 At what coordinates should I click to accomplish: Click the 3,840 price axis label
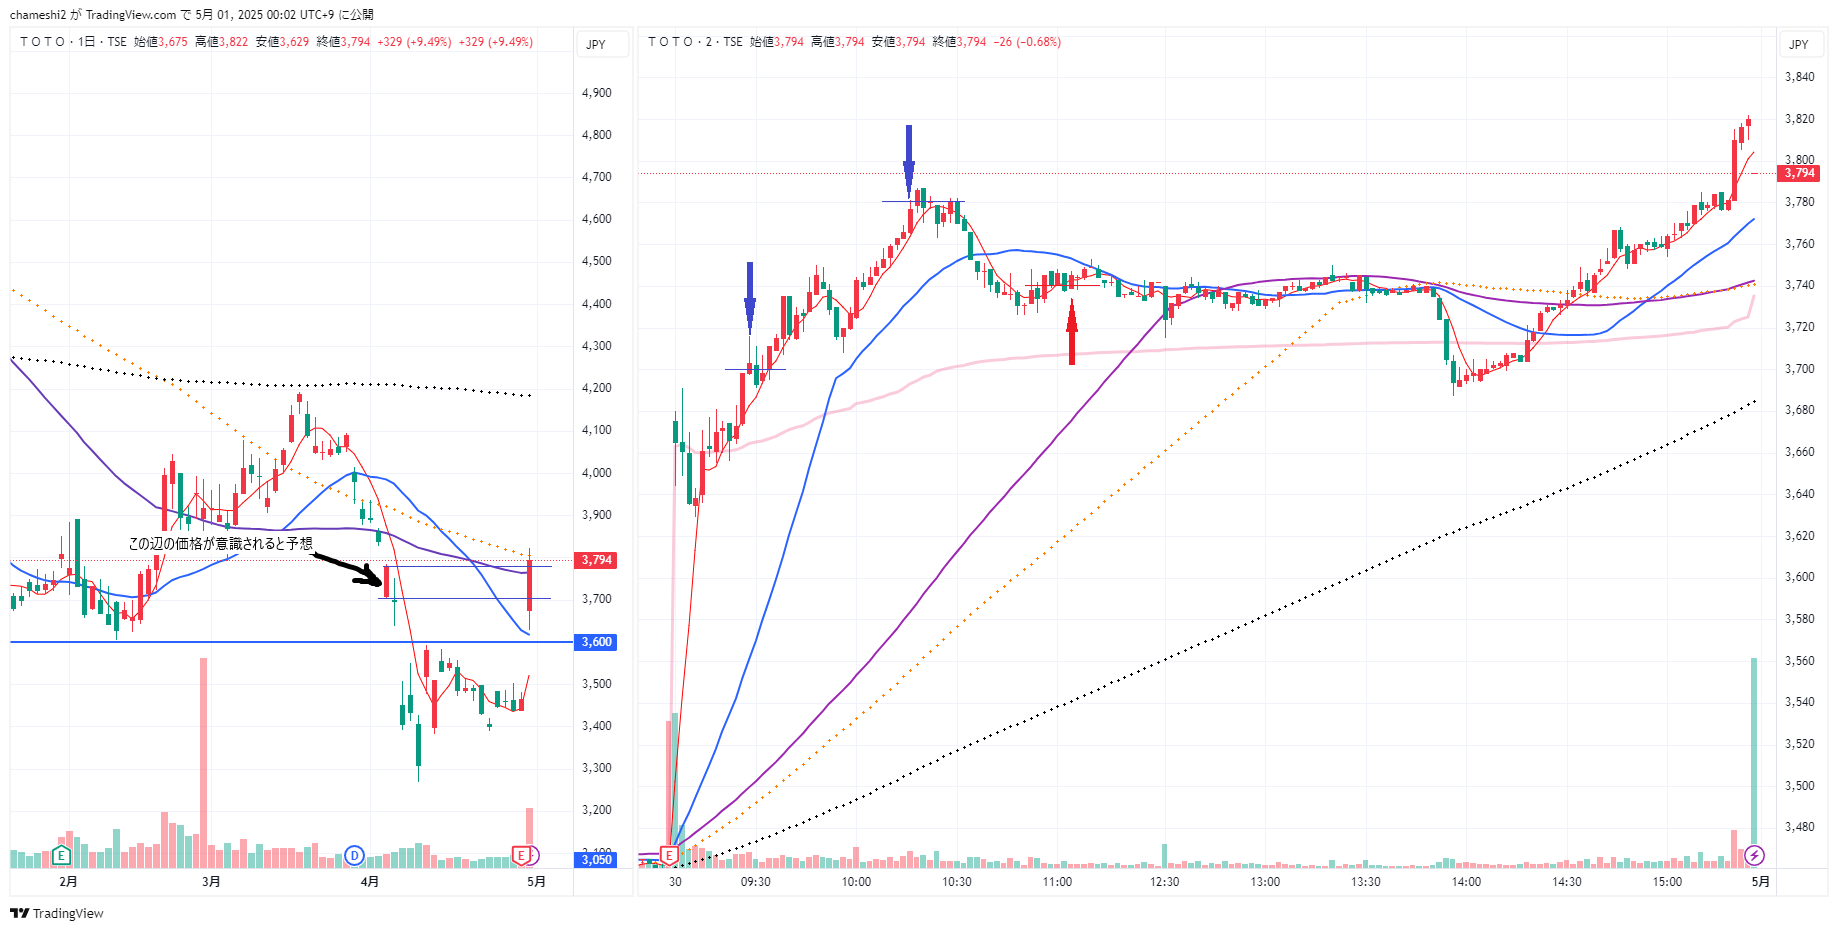(x=1800, y=77)
